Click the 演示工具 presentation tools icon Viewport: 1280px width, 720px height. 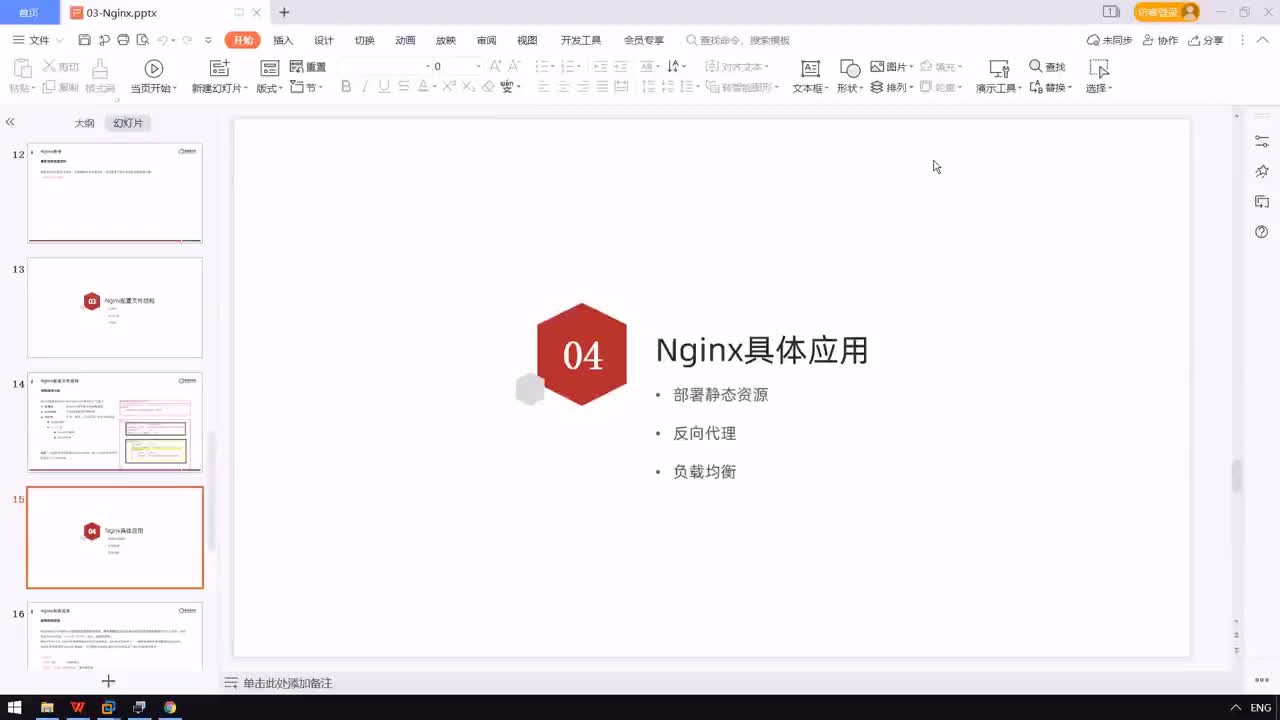coord(998,68)
